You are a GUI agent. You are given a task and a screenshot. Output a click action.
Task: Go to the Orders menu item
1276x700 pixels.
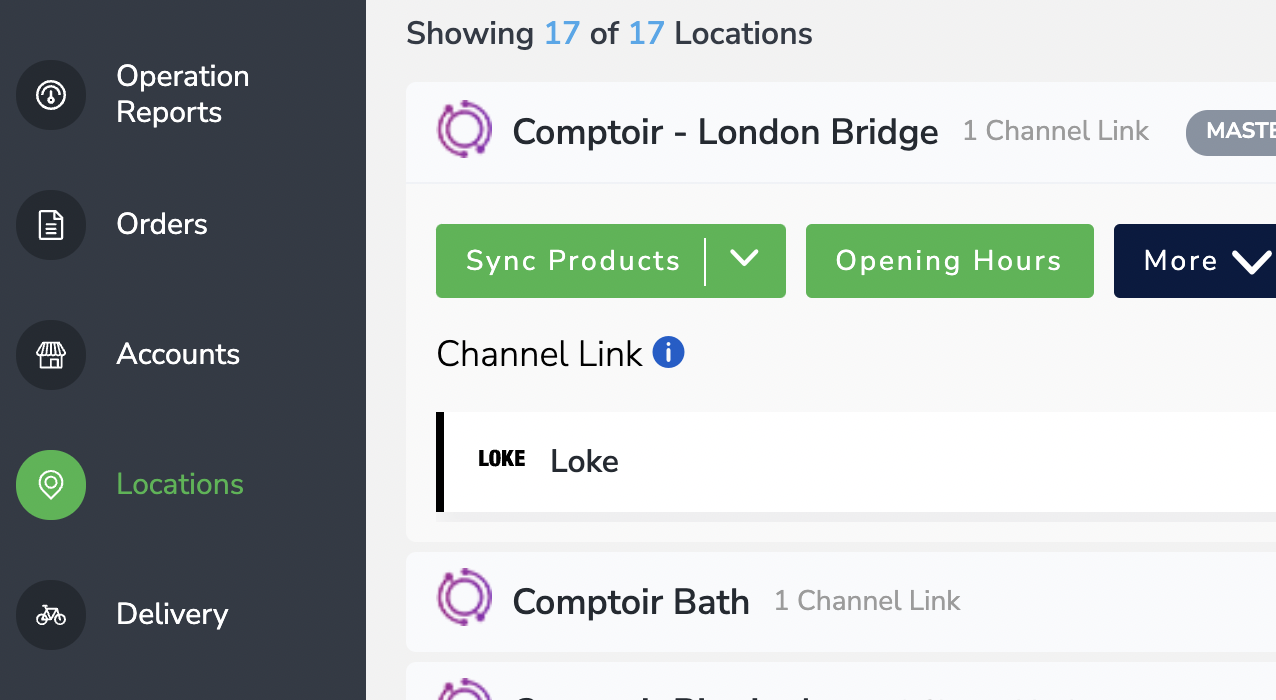[162, 224]
